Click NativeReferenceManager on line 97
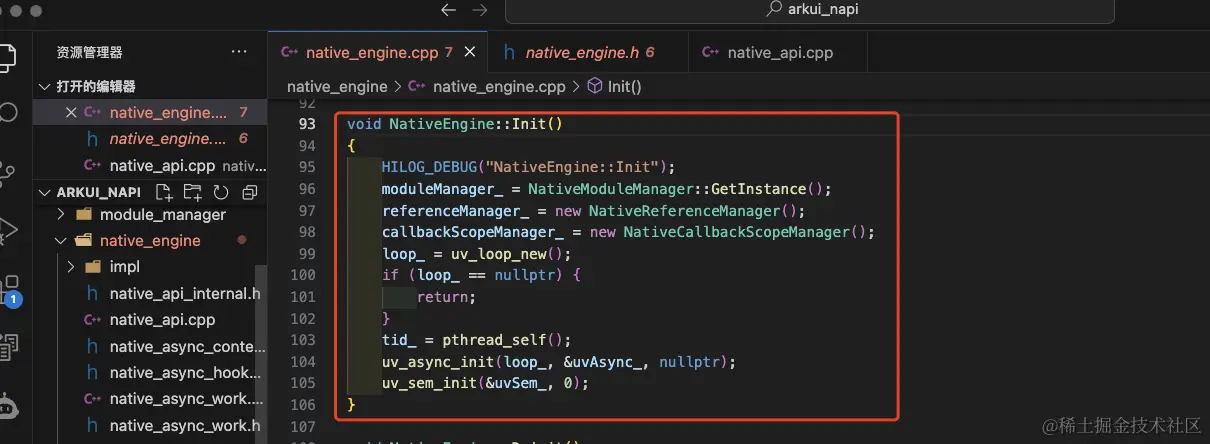 click(683, 211)
